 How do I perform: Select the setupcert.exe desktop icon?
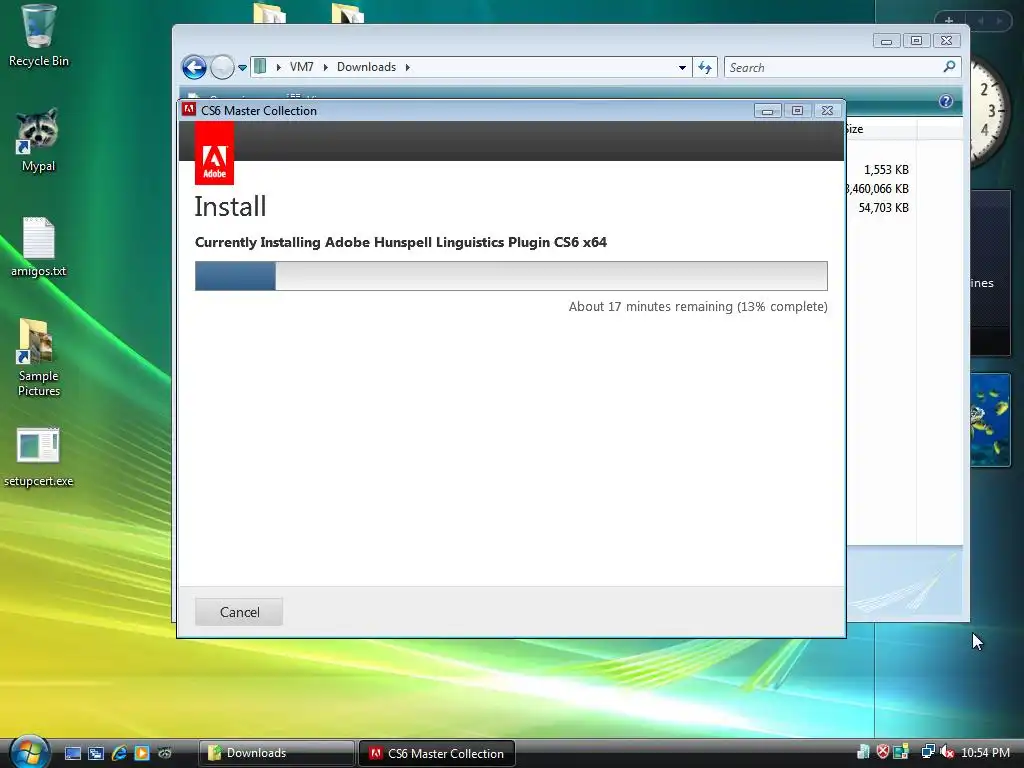point(39,457)
